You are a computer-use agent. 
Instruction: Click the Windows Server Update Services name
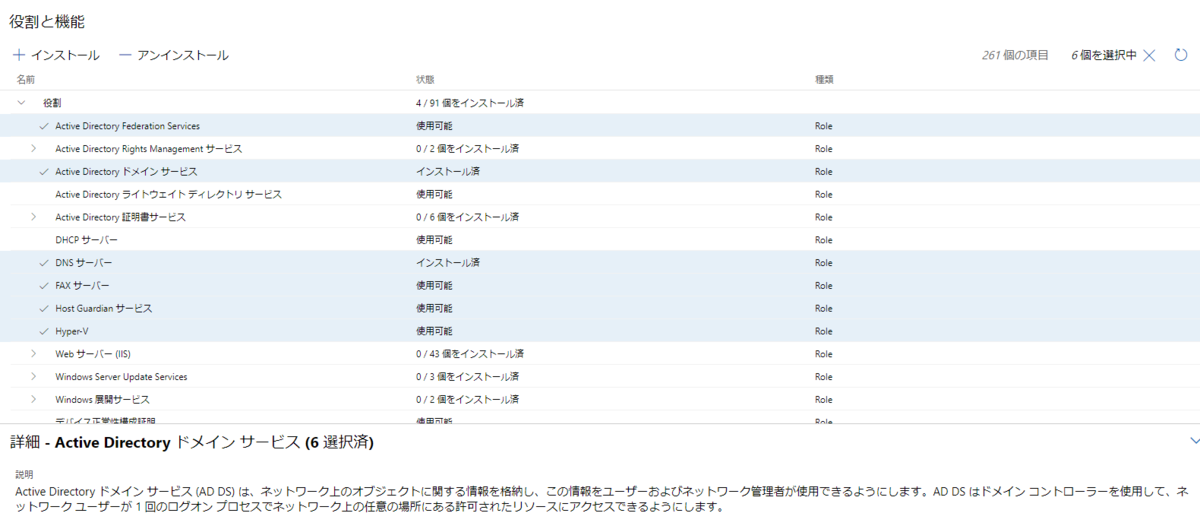(x=121, y=377)
